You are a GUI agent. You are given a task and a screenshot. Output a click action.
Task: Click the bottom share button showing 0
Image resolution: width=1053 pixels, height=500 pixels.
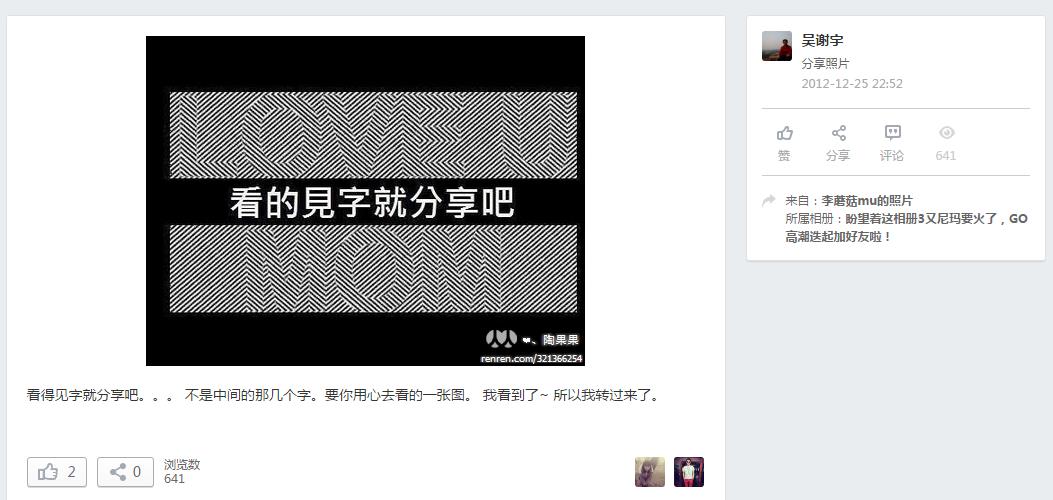pyautogui.click(x=125, y=472)
